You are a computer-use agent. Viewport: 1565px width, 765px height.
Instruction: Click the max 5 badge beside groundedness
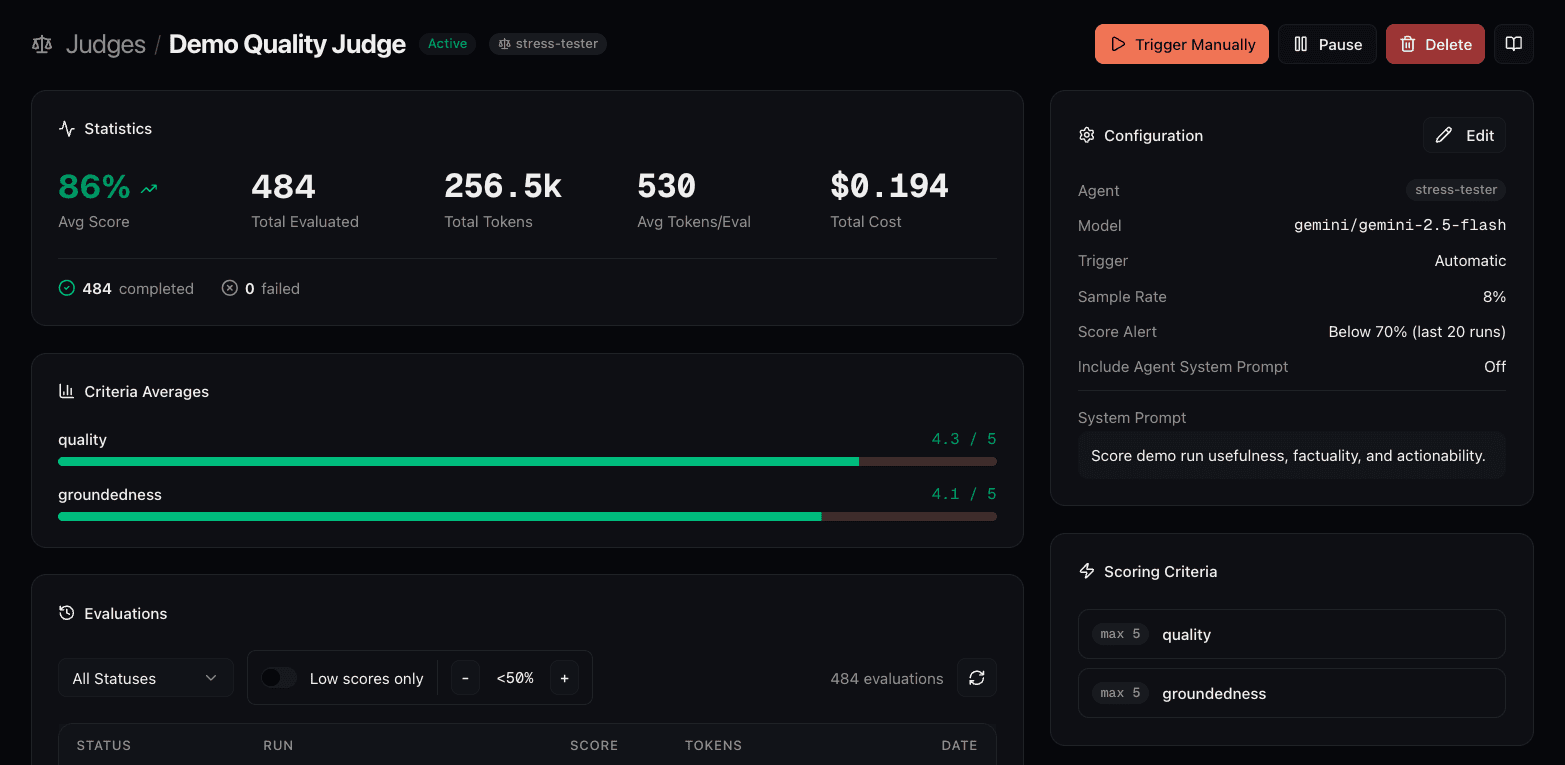(x=1120, y=693)
